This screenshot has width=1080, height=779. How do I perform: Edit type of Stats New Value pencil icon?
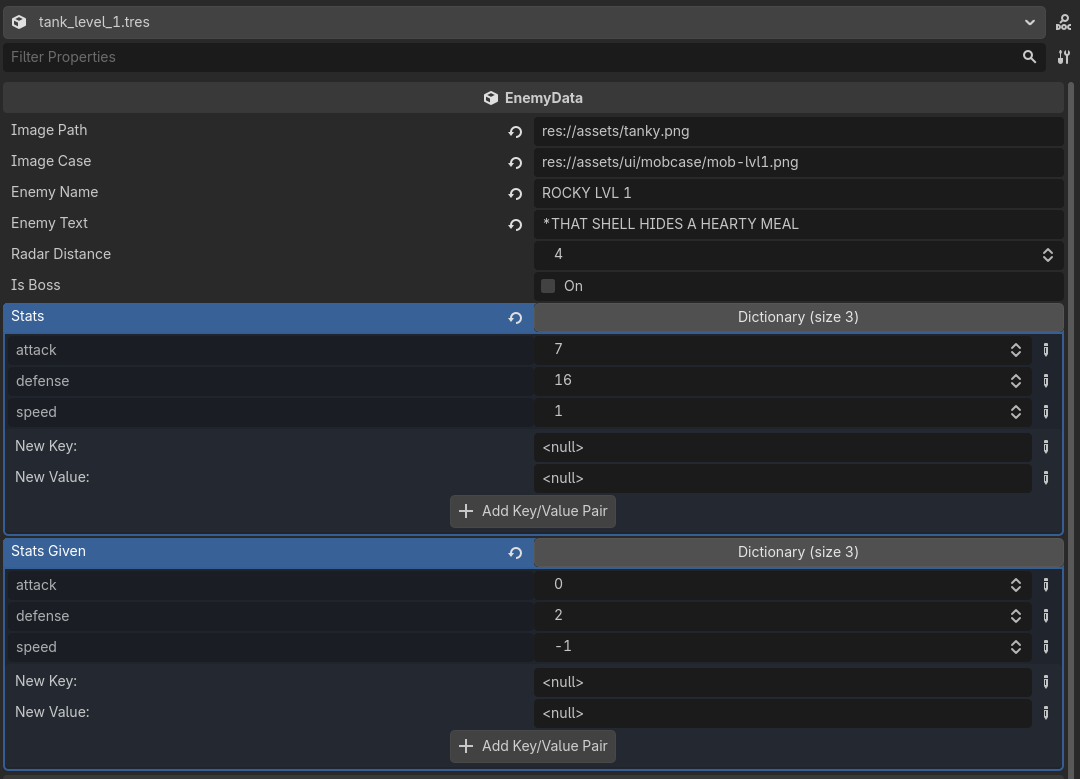tap(1046, 478)
